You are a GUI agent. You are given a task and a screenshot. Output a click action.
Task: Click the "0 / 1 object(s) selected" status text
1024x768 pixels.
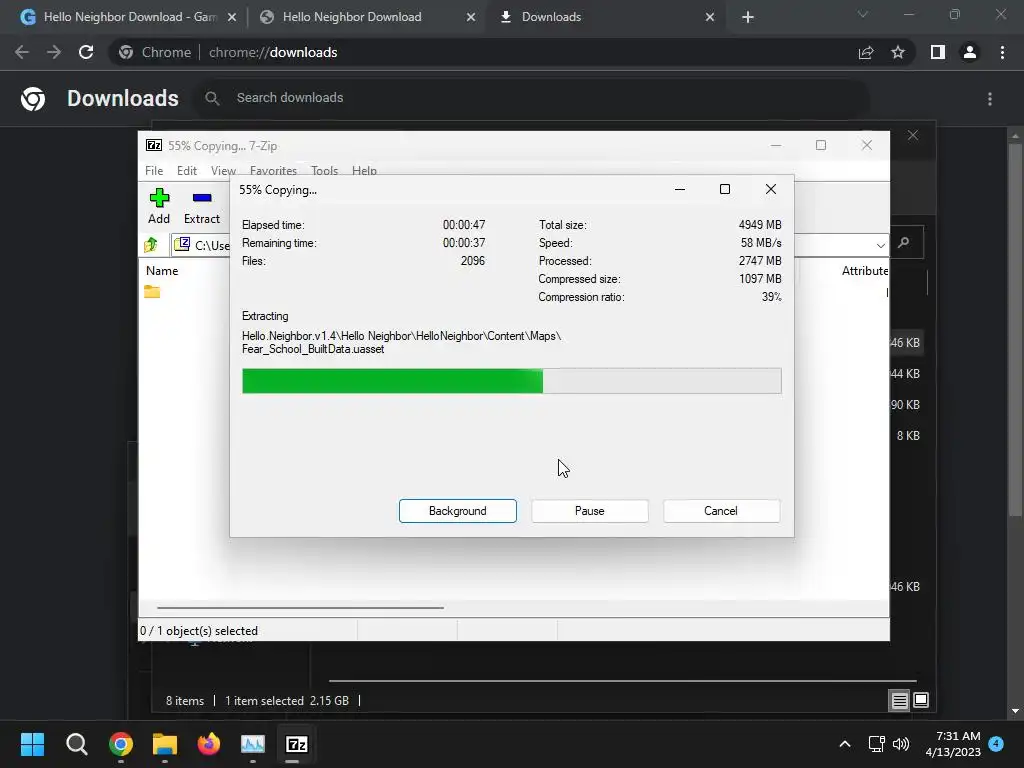(199, 631)
